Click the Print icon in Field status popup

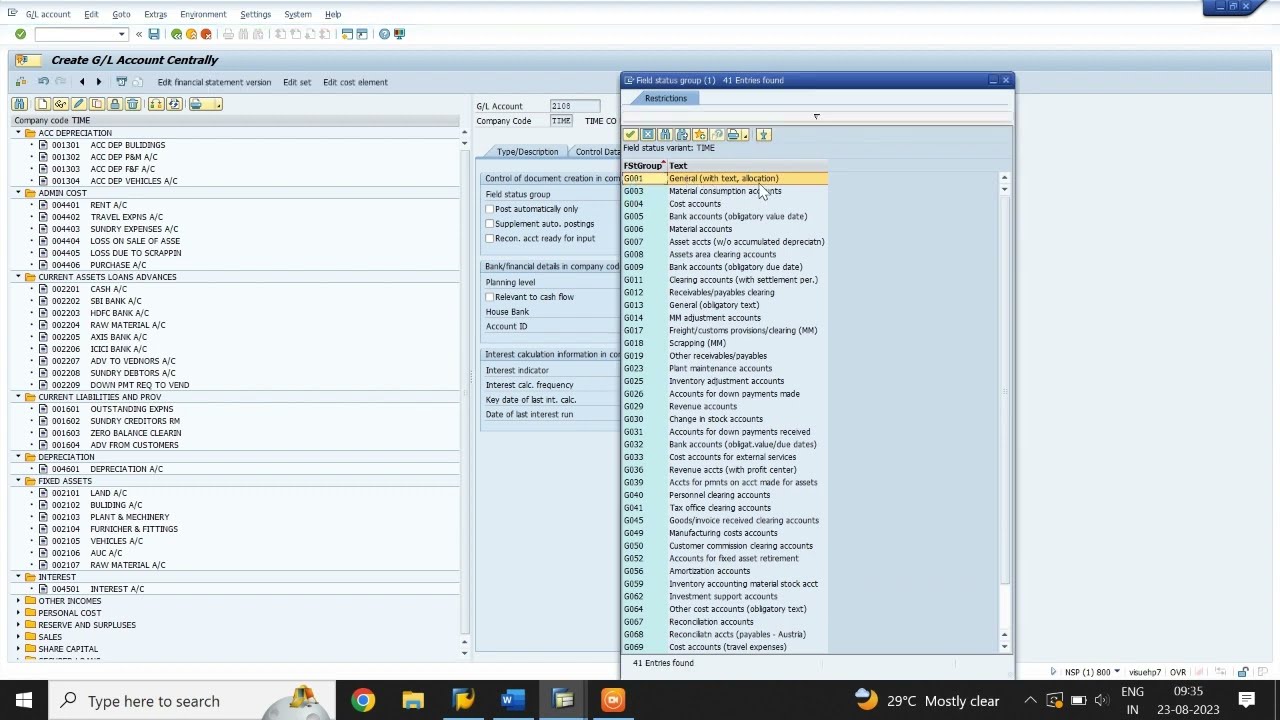[734, 134]
